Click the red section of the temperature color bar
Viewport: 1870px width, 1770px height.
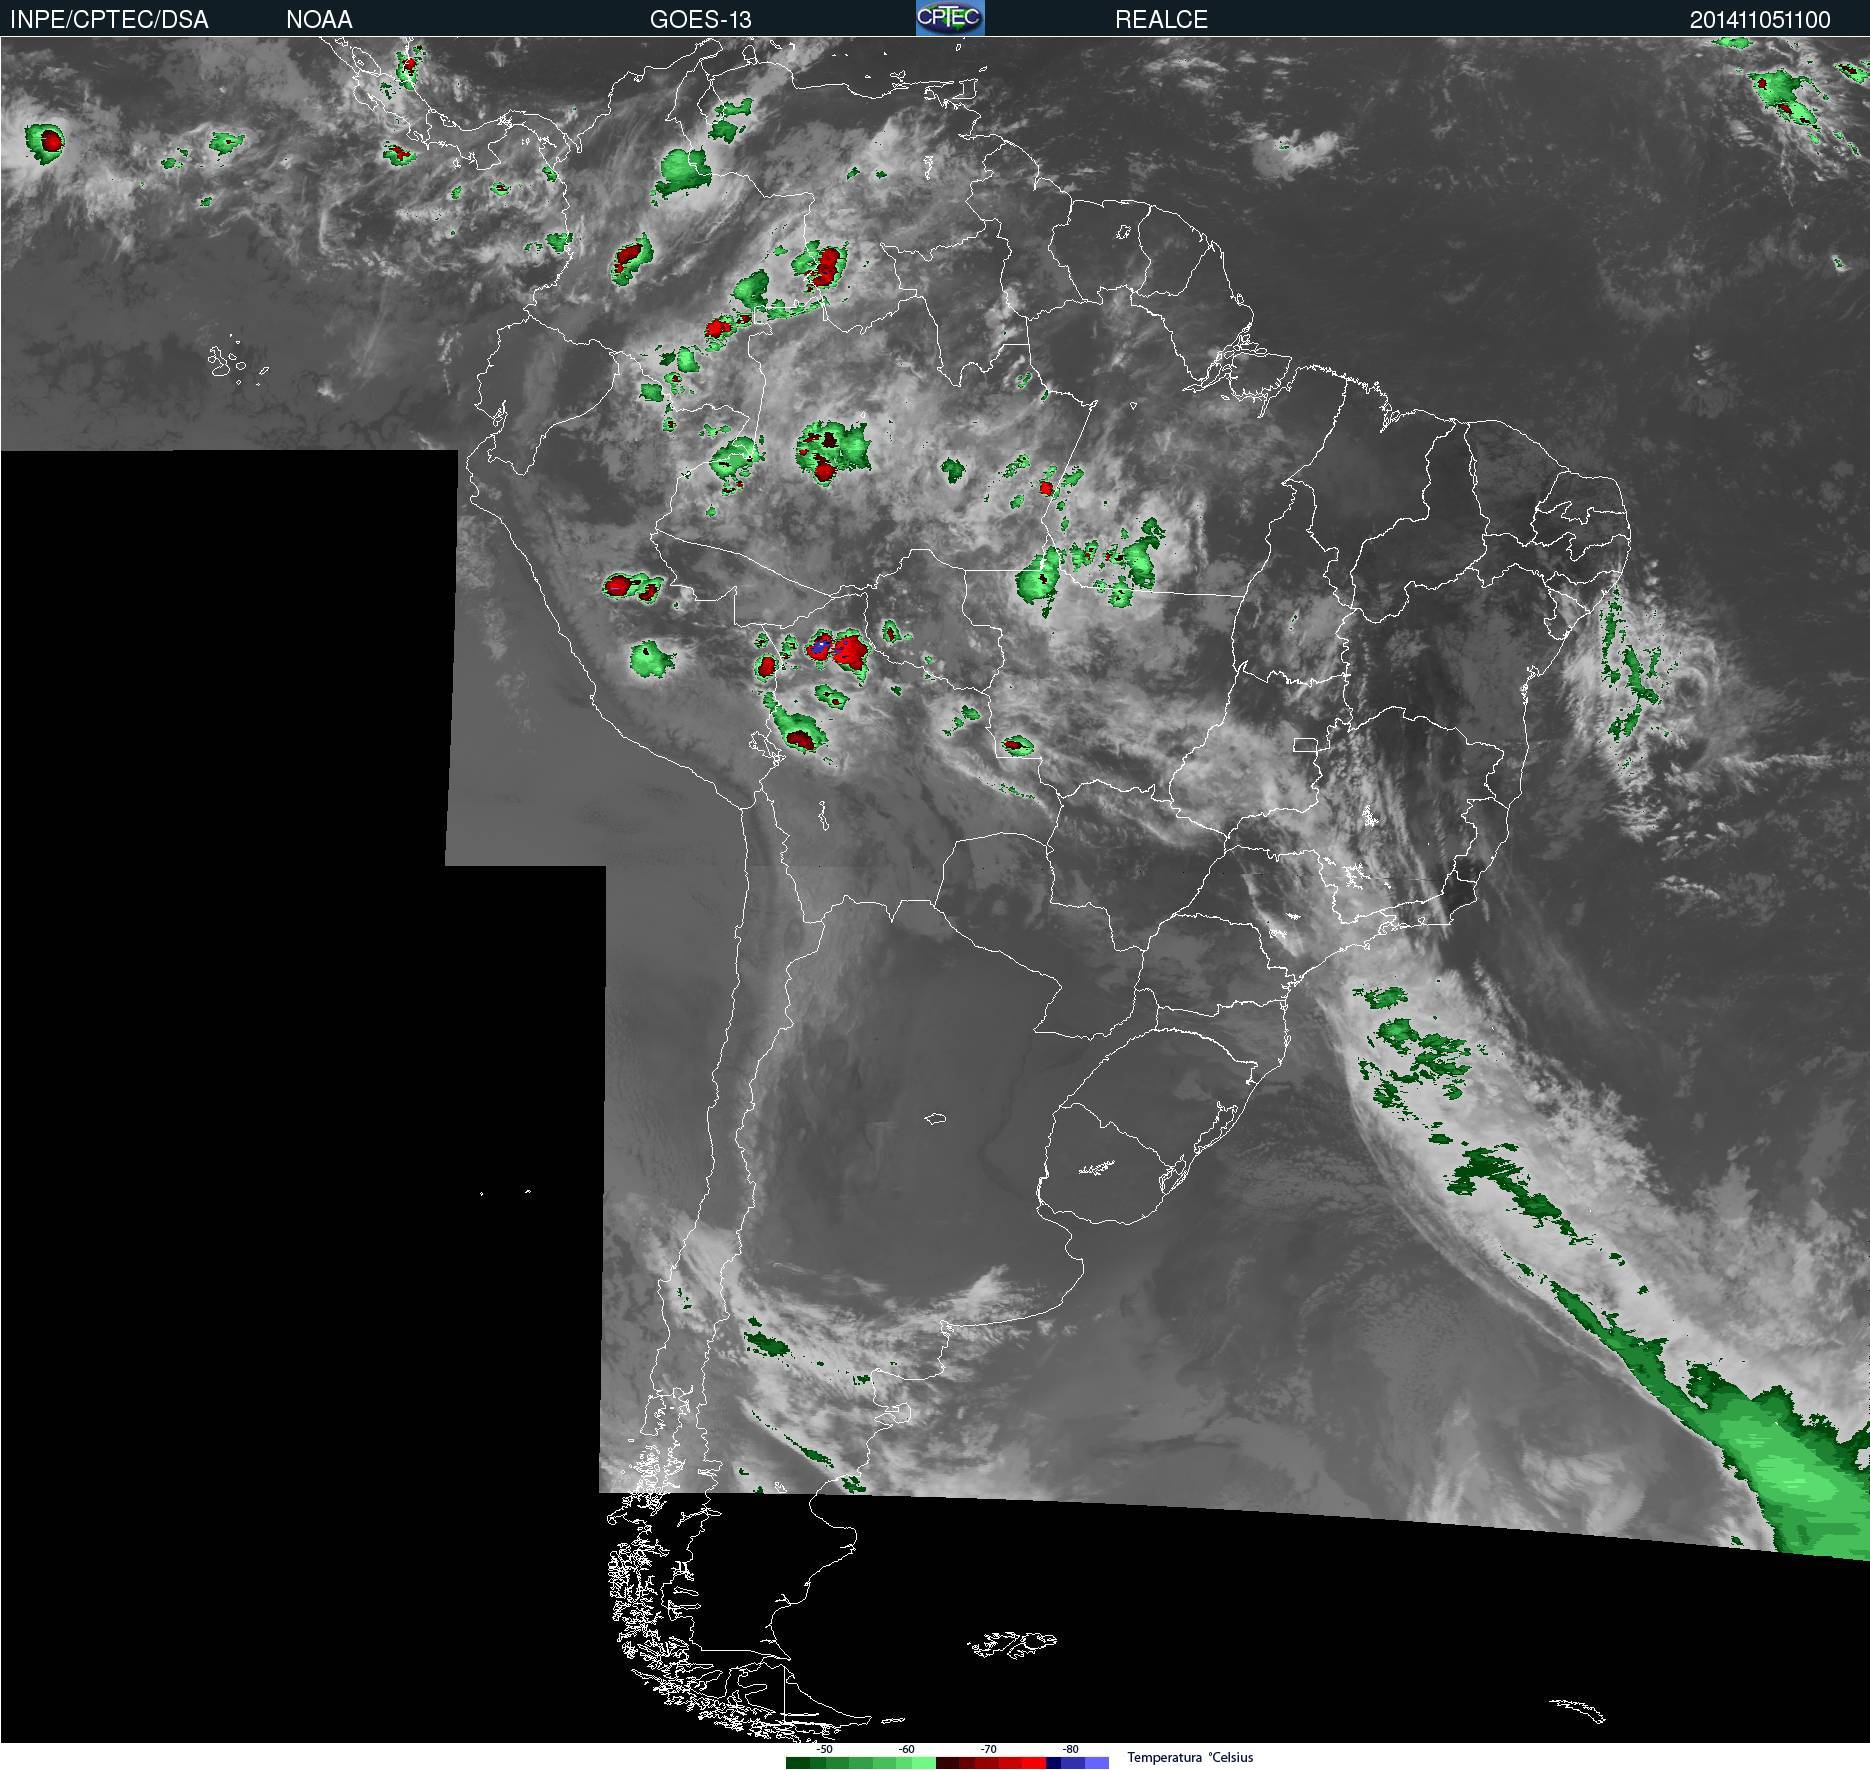pyautogui.click(x=991, y=1763)
